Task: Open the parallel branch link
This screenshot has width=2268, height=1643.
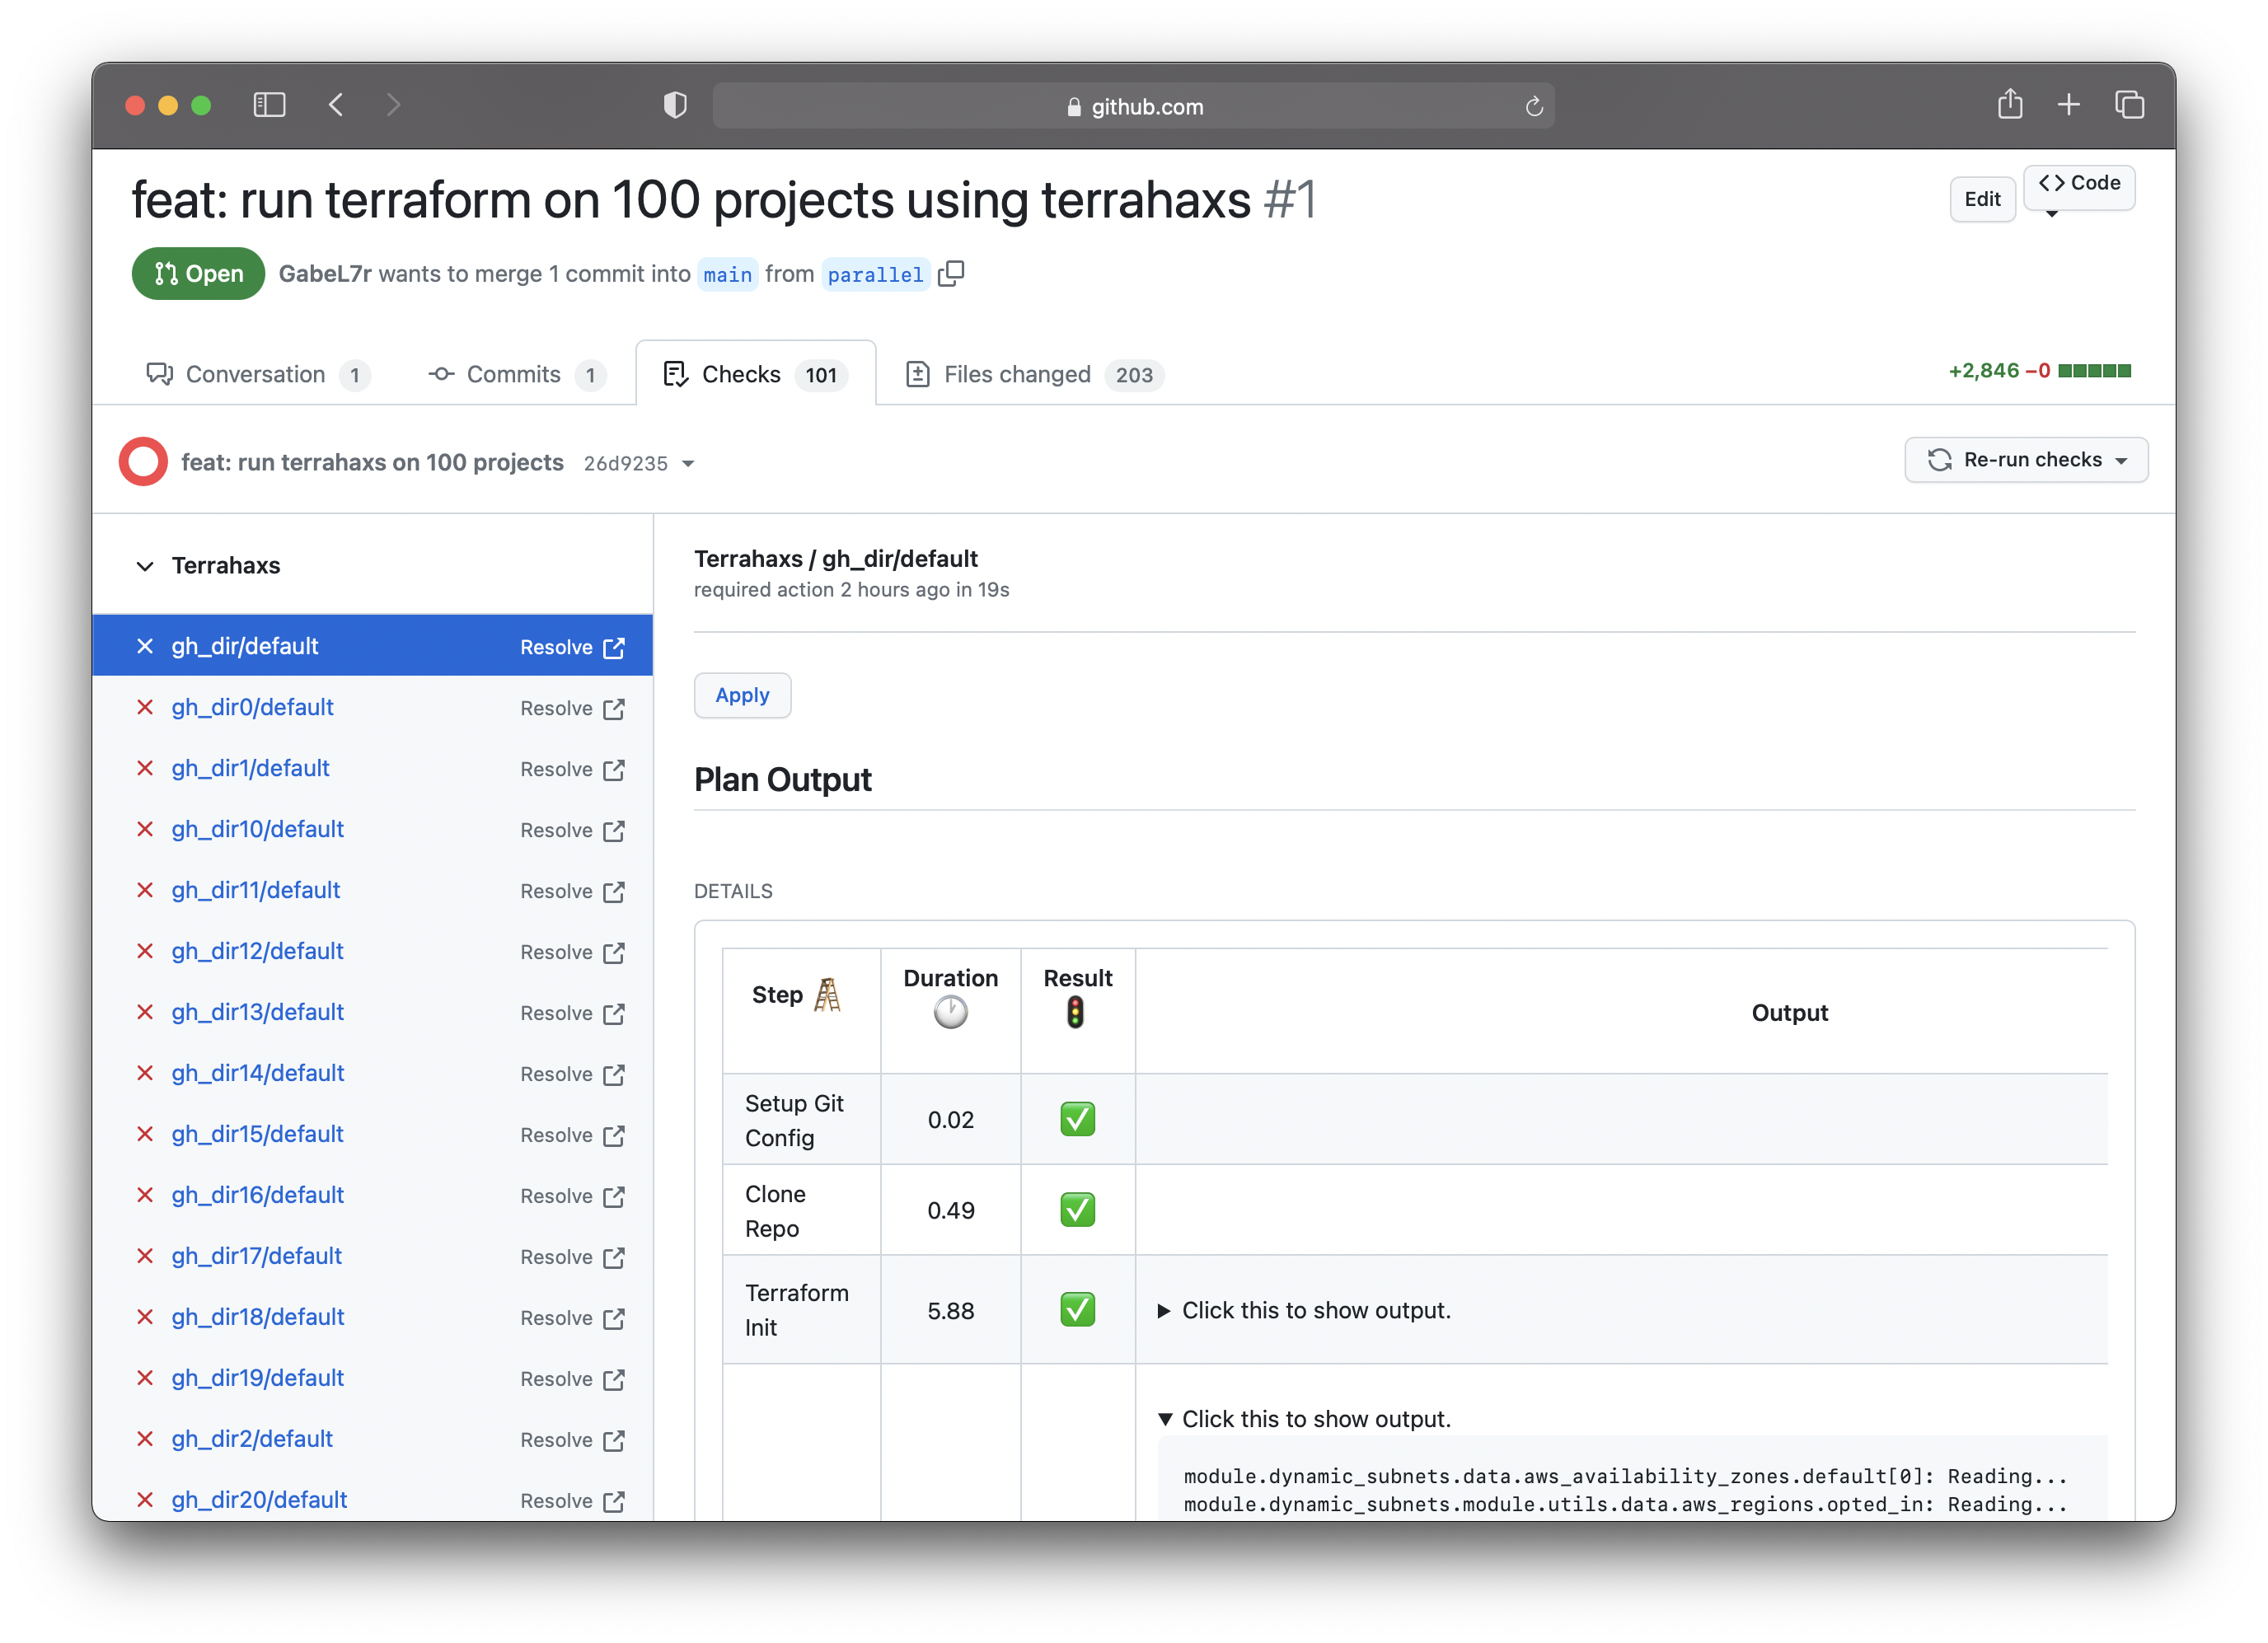Action: coord(875,274)
